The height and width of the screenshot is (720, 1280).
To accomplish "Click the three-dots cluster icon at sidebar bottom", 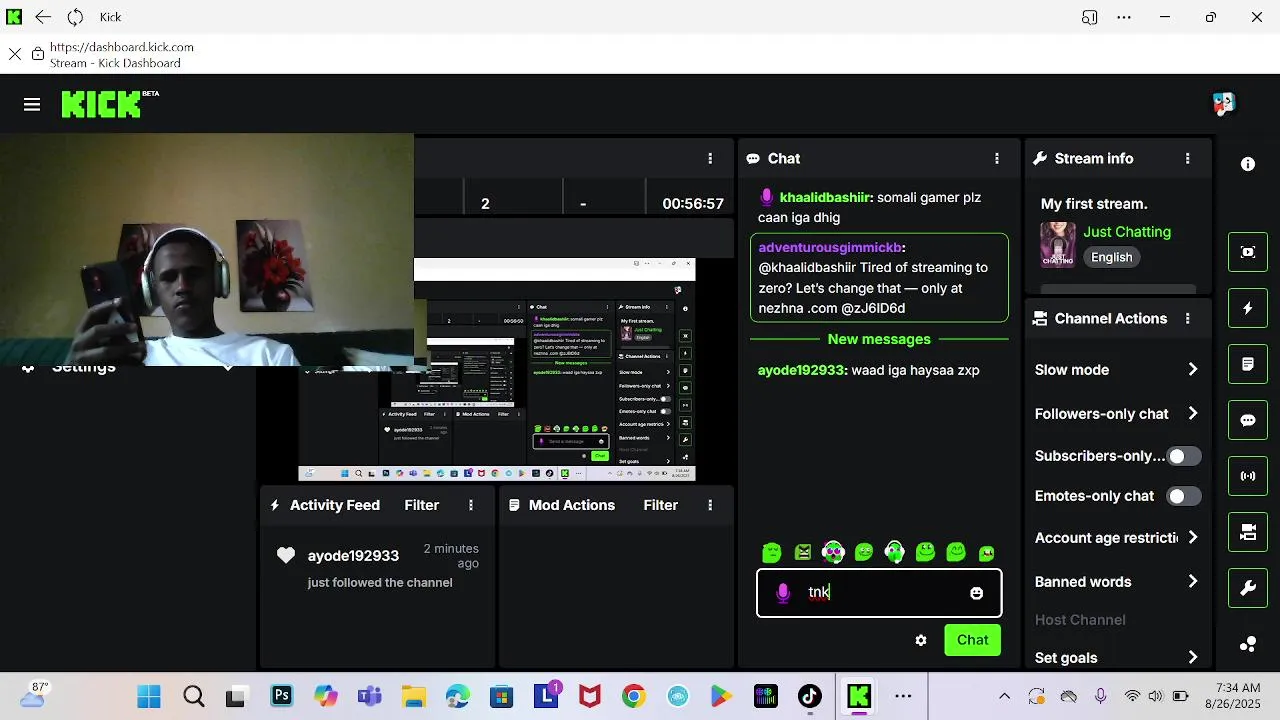I will pyautogui.click(x=1248, y=644).
